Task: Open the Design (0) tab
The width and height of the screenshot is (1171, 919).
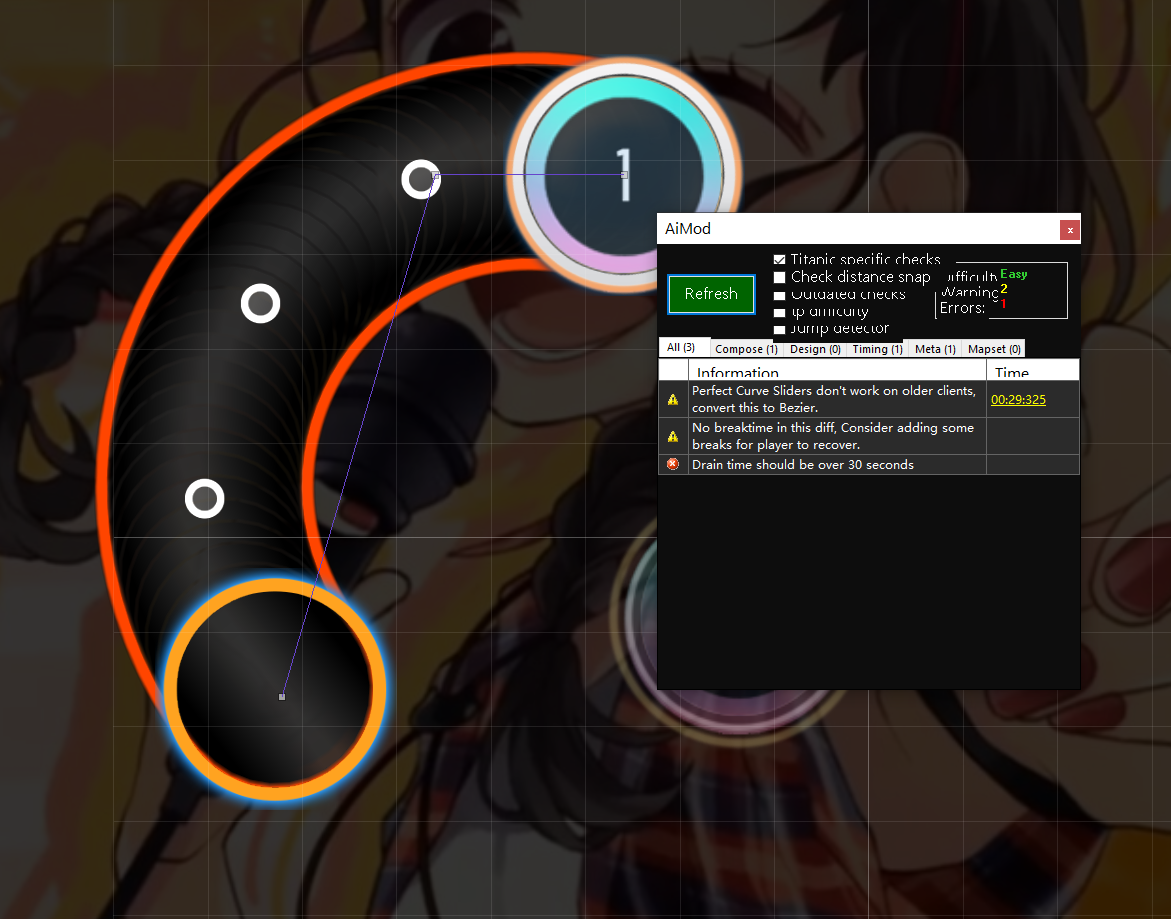Action: click(815, 349)
